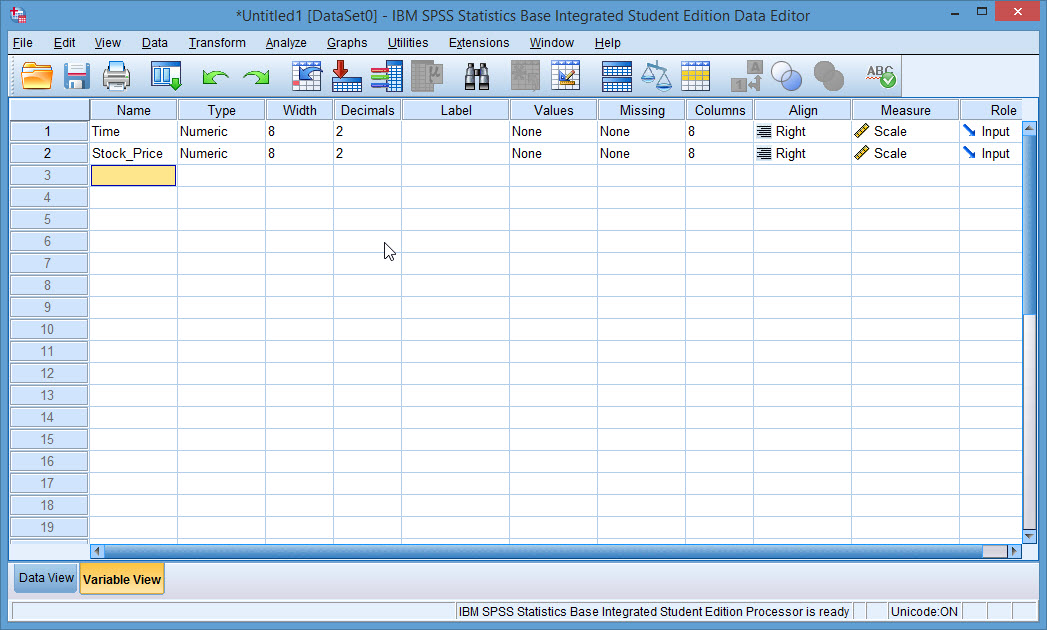Open the View menu
The width and height of the screenshot is (1047, 630).
[x=108, y=43]
